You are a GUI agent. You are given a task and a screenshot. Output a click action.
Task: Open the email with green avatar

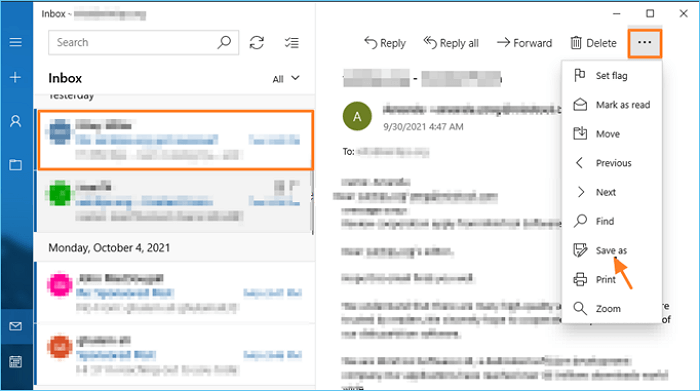point(174,202)
